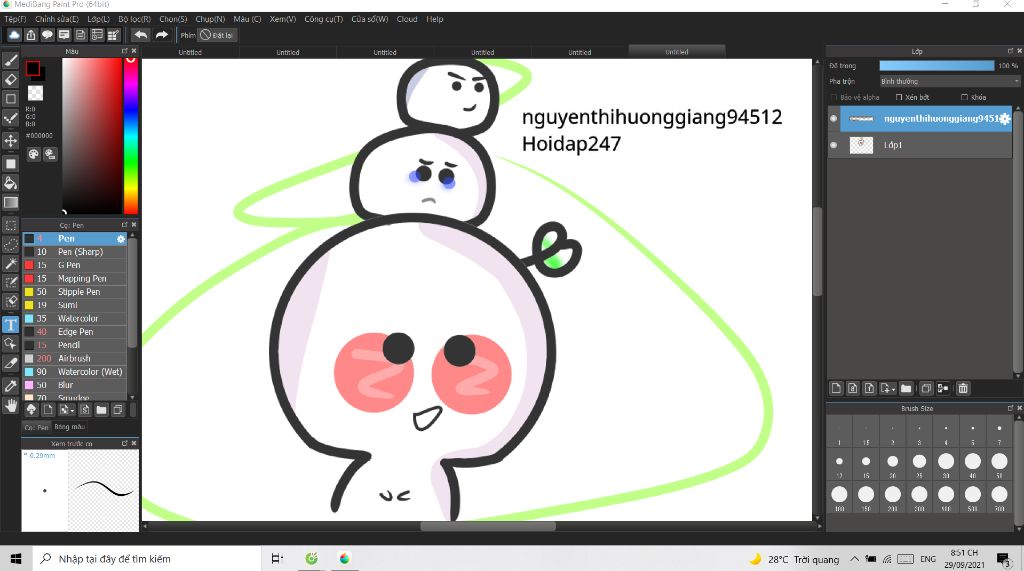
Task: Click Lớp1 layer thumbnail
Action: pos(861,145)
